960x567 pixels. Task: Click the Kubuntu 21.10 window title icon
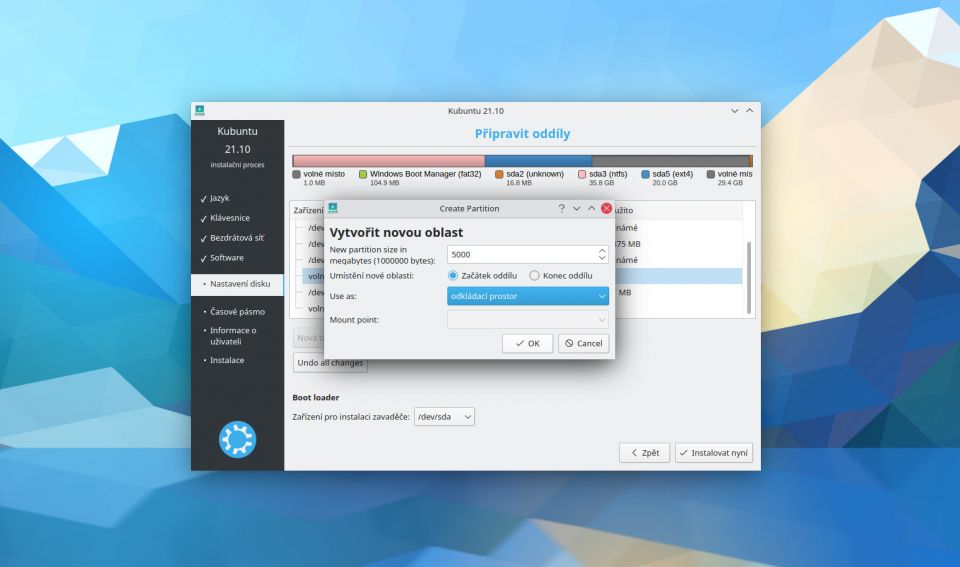200,110
